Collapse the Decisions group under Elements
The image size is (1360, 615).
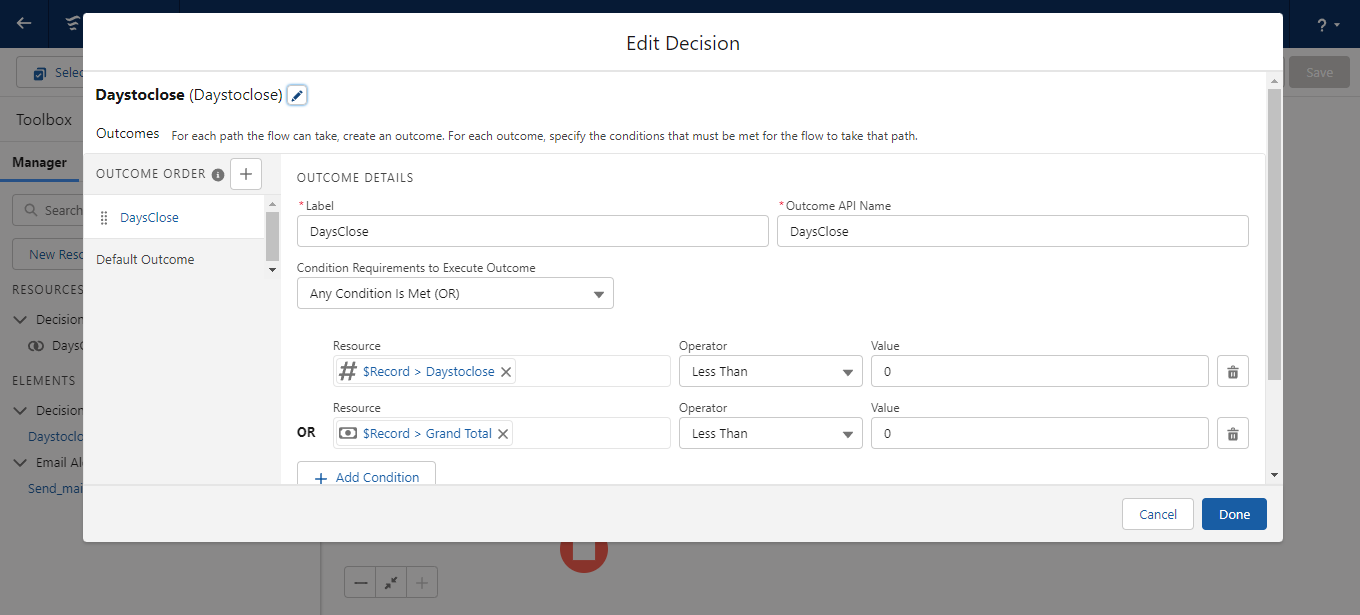tap(20, 410)
